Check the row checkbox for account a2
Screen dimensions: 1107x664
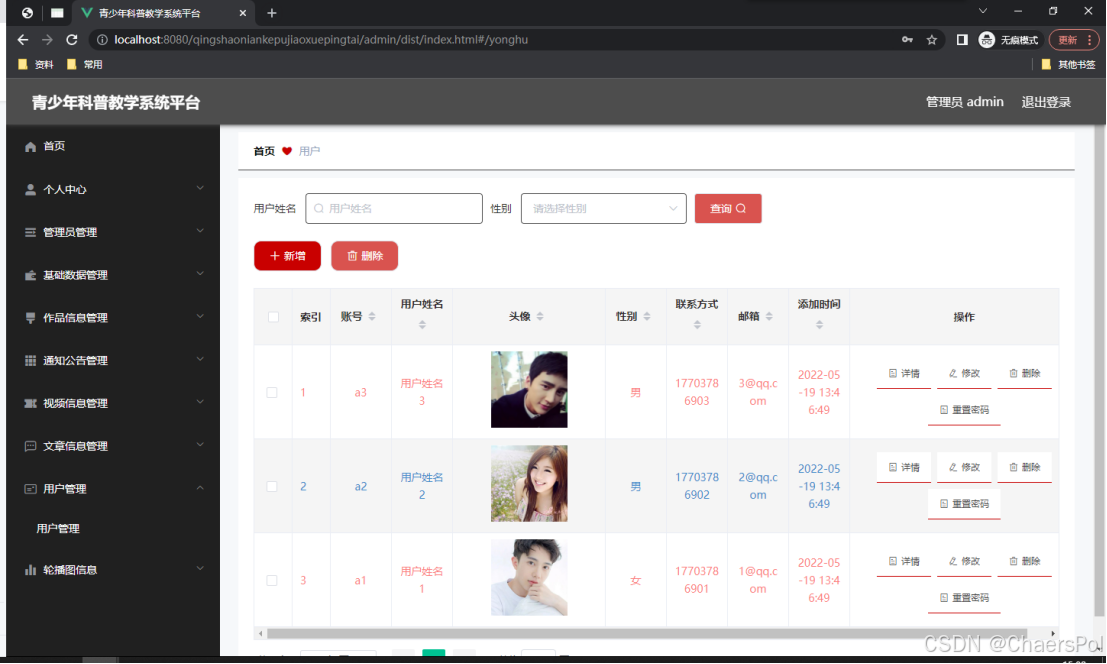pyautogui.click(x=272, y=487)
